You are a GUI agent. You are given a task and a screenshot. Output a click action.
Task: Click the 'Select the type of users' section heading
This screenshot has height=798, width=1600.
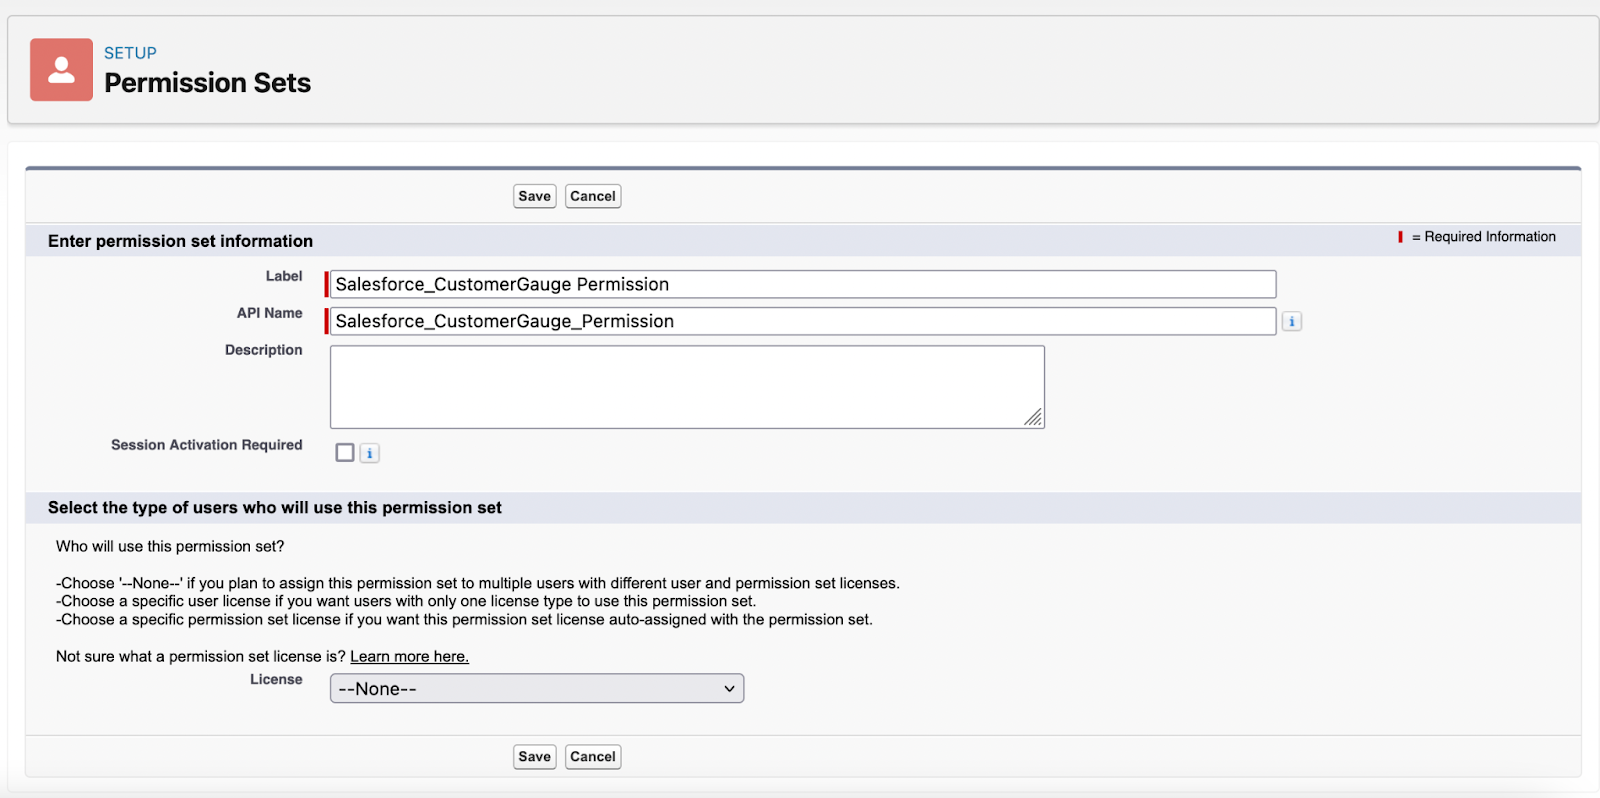[275, 508]
